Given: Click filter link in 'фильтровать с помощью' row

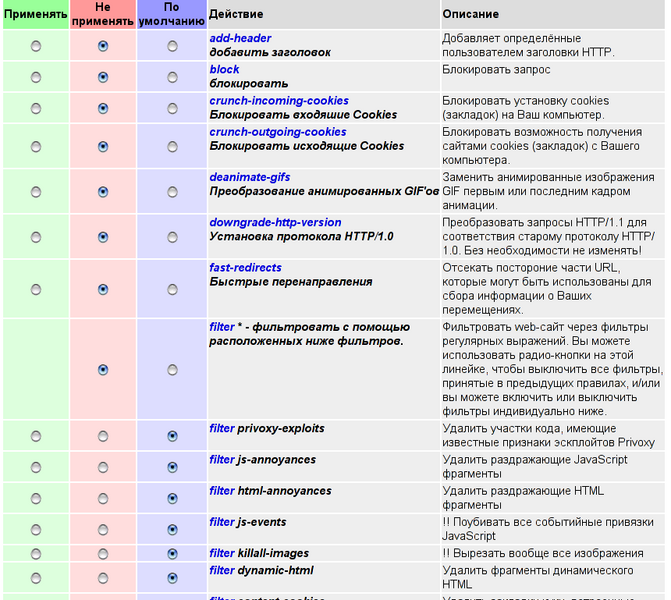Looking at the screenshot, I should (x=222, y=327).
